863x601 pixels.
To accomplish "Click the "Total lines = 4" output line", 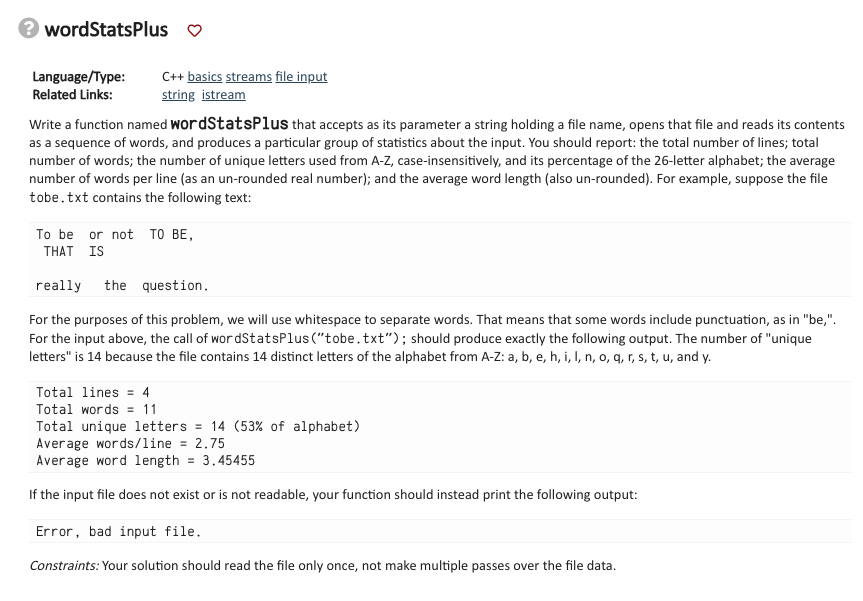I will [x=92, y=392].
